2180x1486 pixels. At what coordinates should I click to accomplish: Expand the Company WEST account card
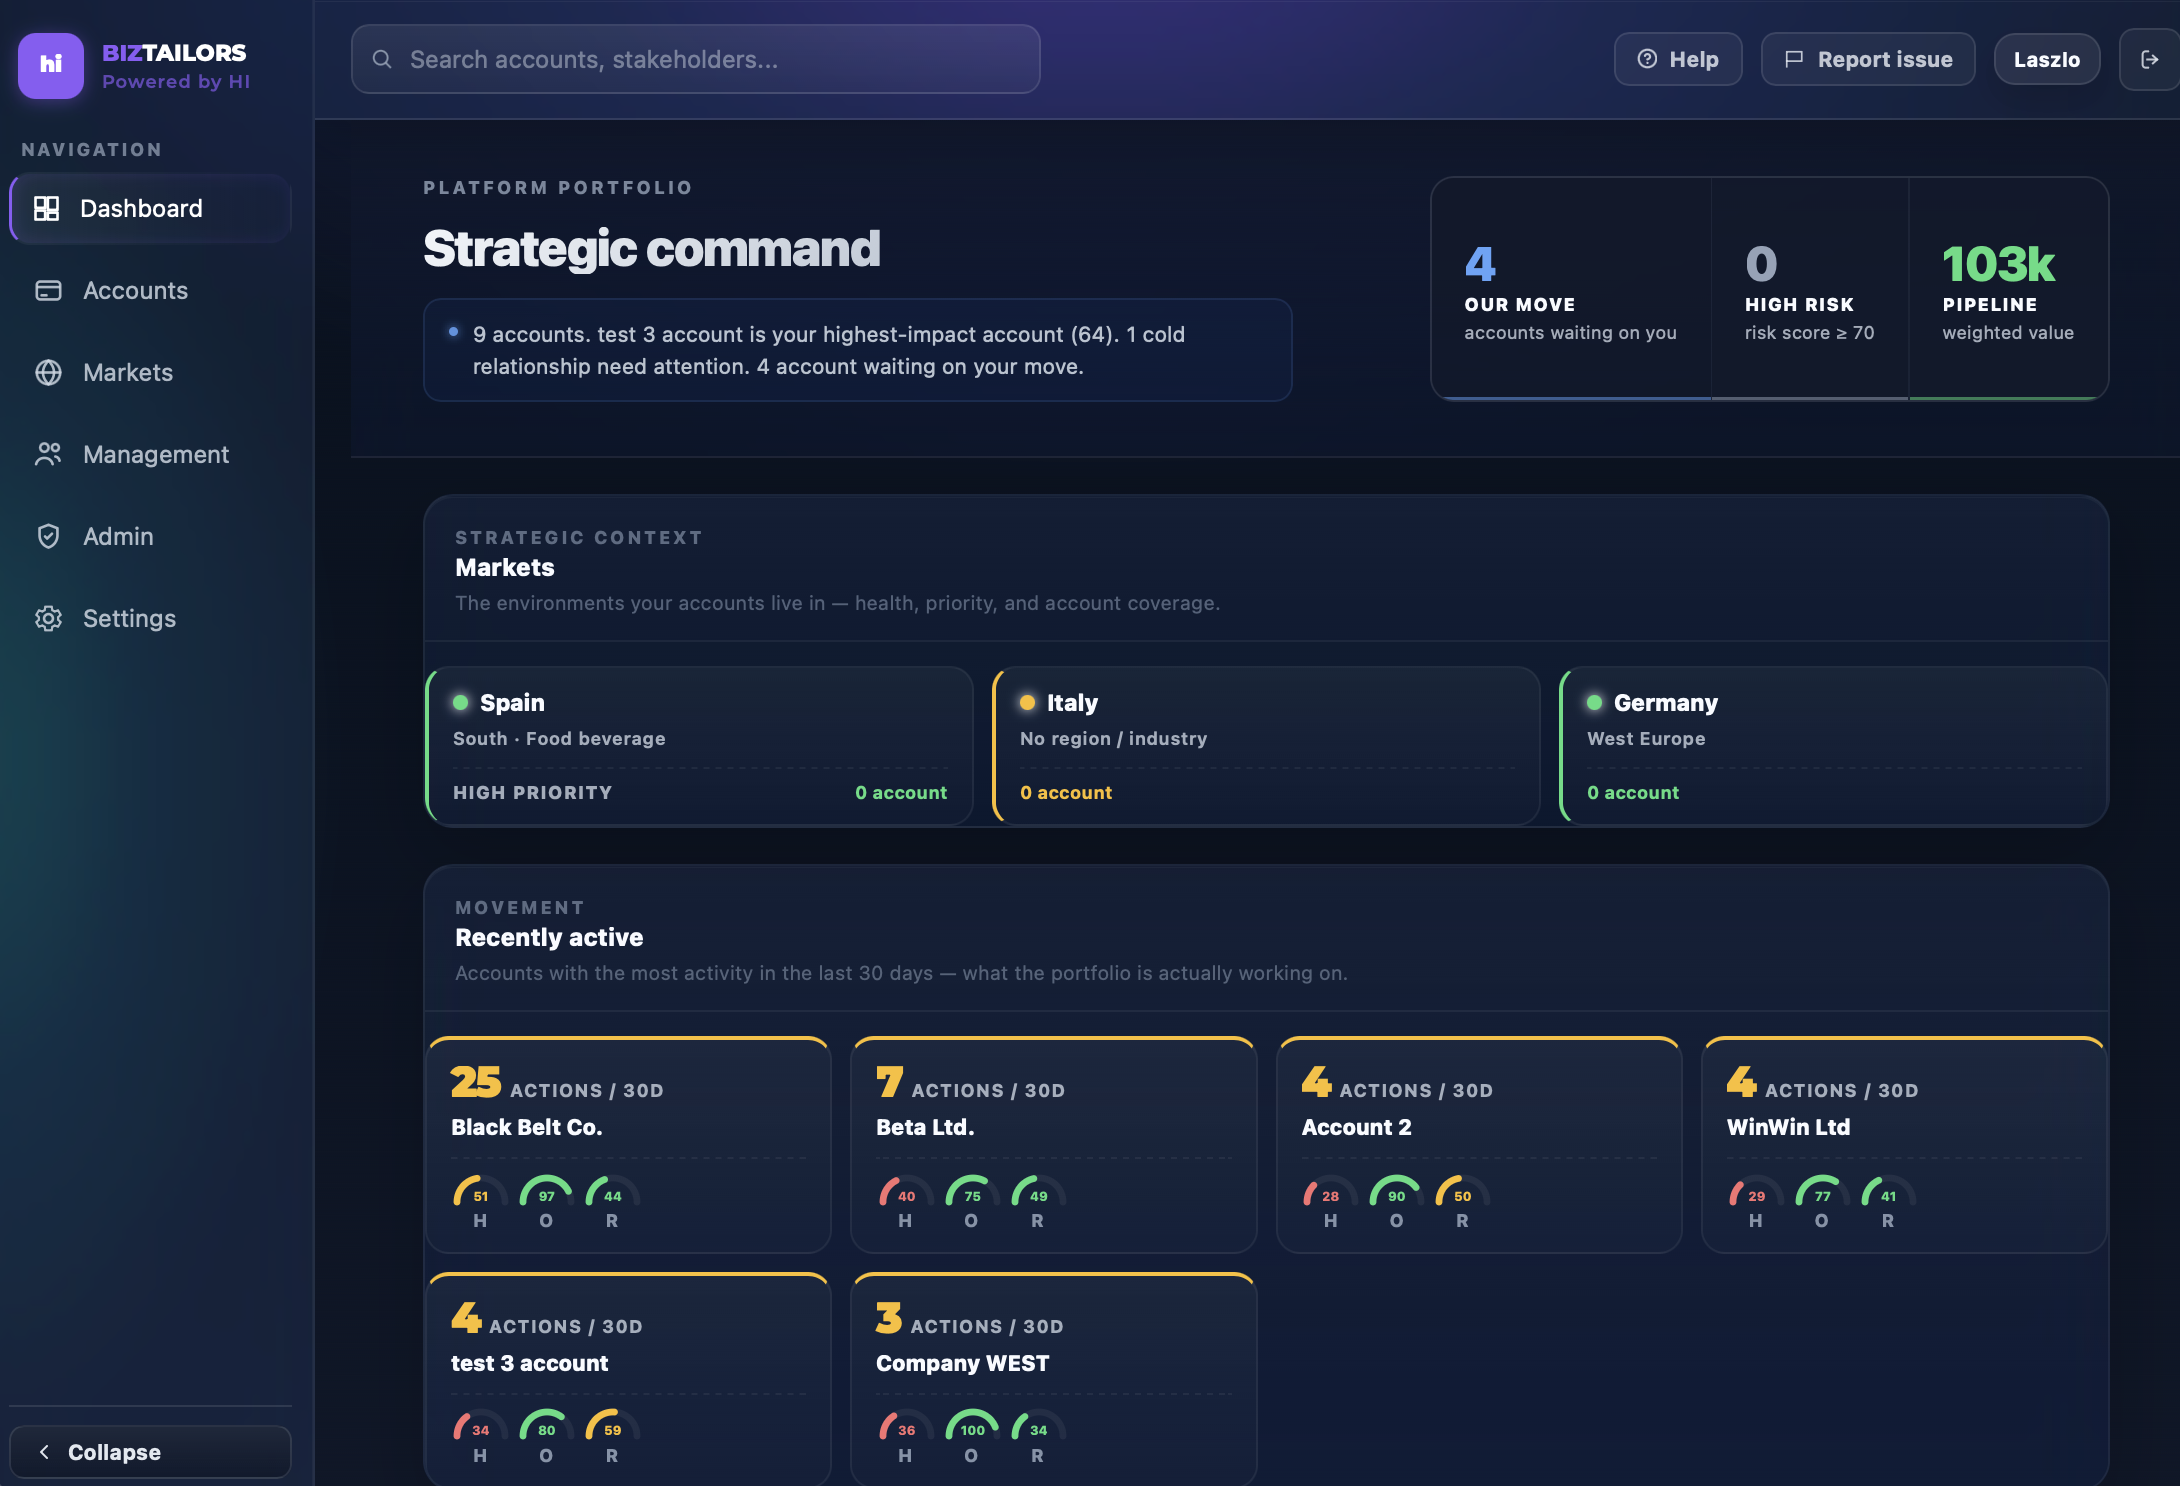pos(1053,1380)
